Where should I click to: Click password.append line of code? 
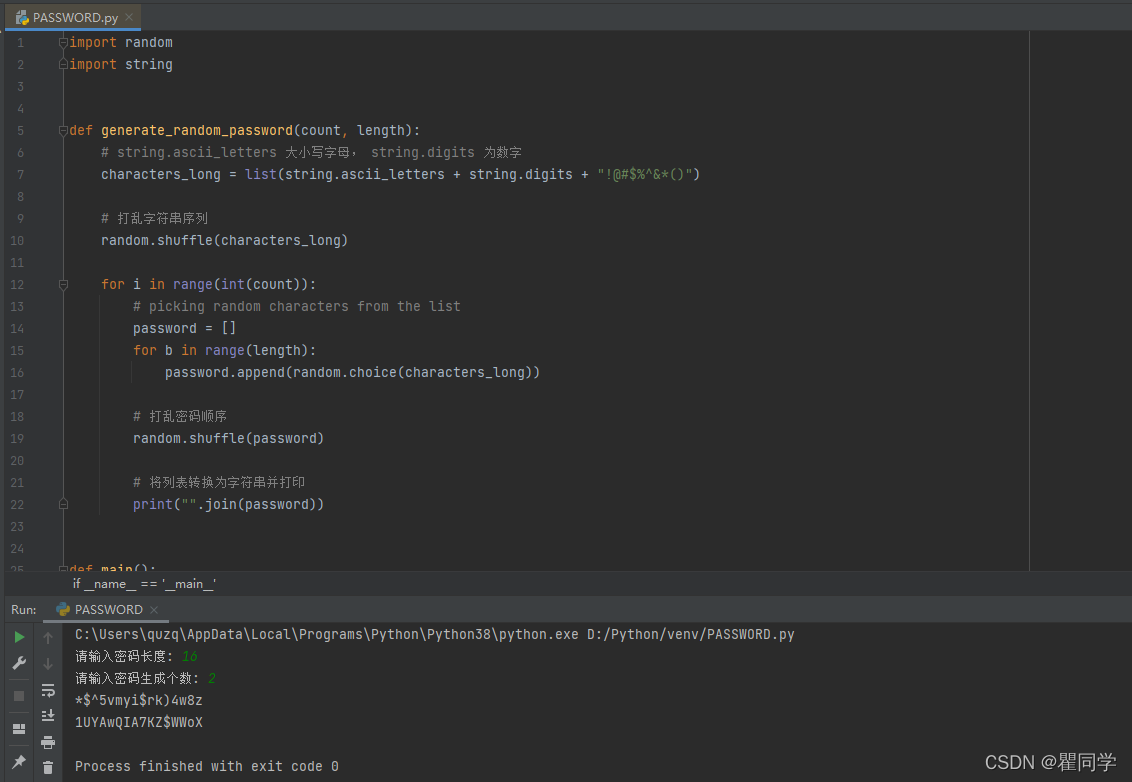352,373
